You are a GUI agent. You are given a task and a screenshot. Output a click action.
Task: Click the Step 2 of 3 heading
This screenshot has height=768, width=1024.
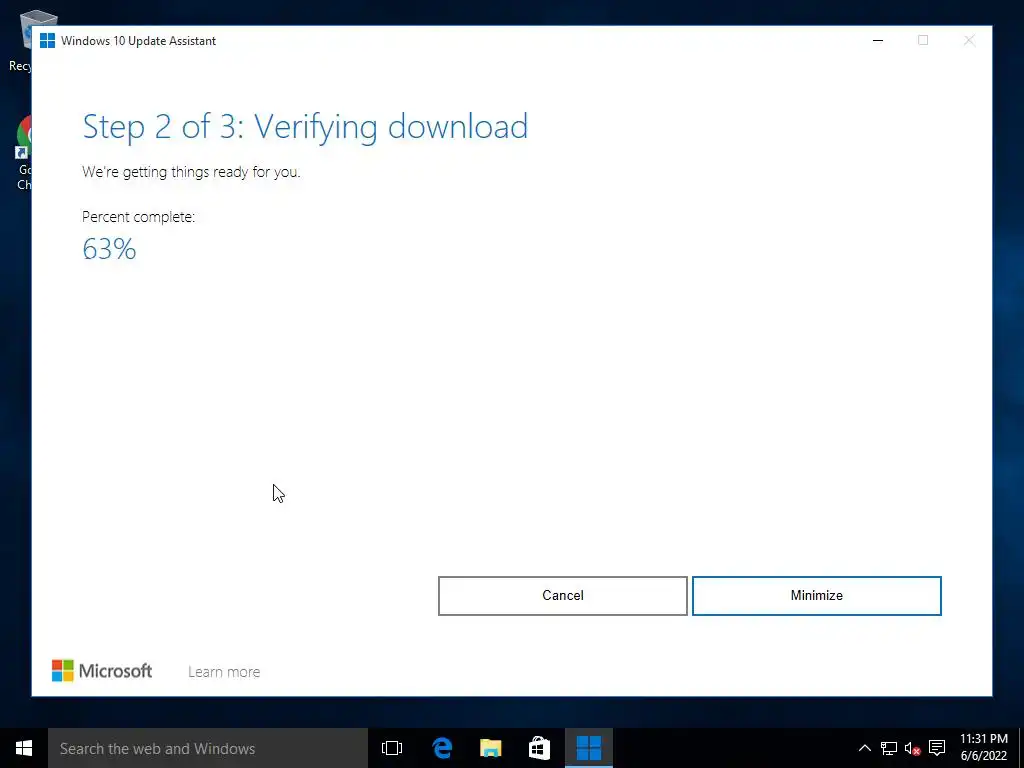[x=305, y=127]
